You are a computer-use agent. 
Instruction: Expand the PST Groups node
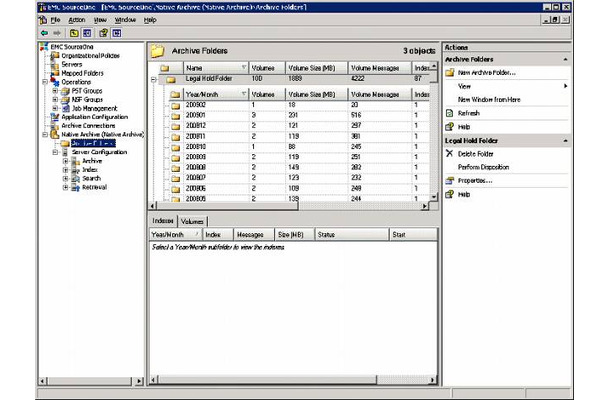point(55,91)
